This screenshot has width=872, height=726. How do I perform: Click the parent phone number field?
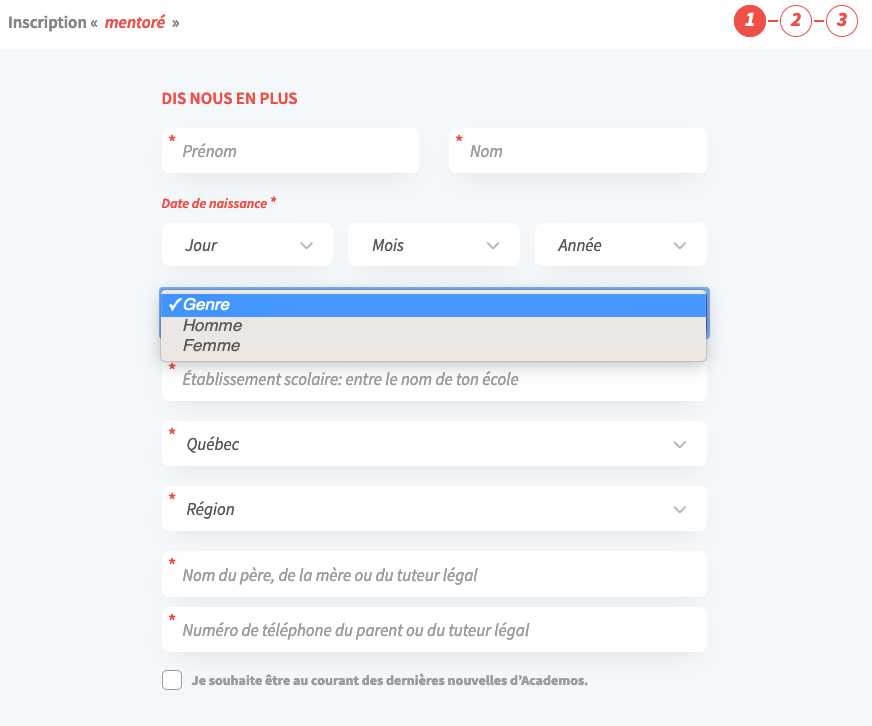(x=434, y=630)
